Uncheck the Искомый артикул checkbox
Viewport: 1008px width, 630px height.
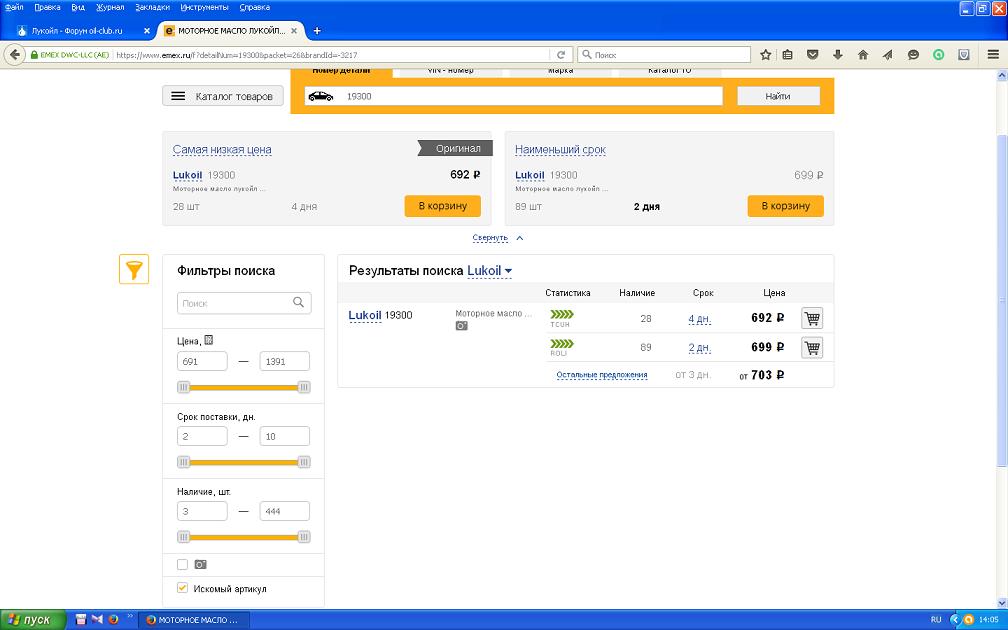click(183, 588)
